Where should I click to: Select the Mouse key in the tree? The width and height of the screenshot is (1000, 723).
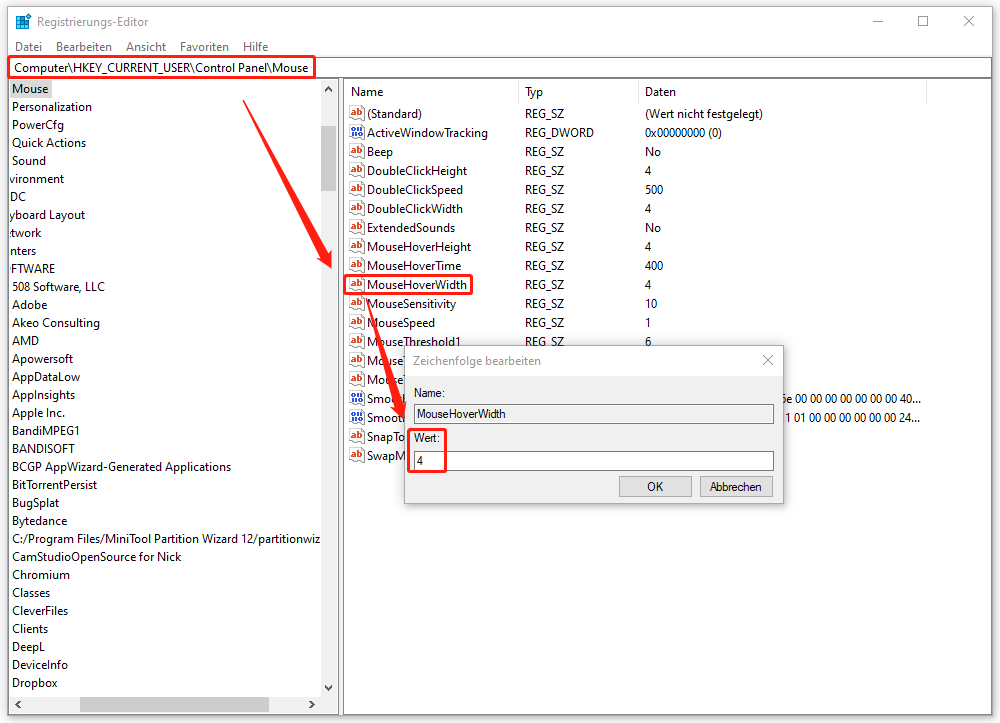30,89
